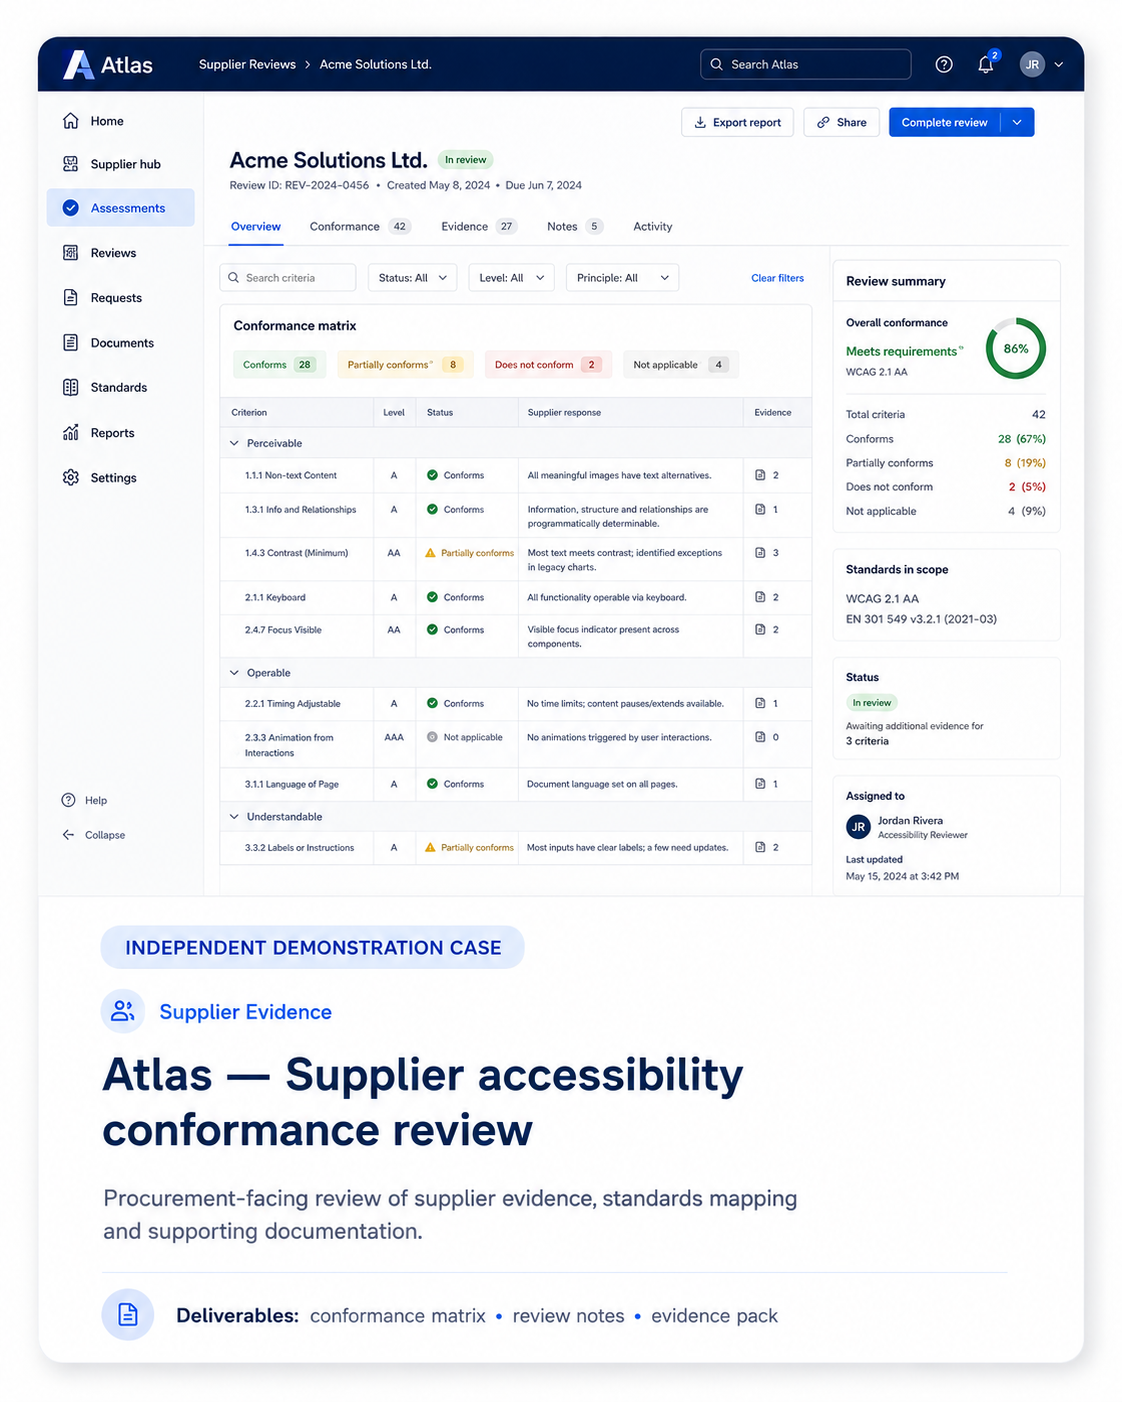Click the Supplier hub sidebar icon

71,164
